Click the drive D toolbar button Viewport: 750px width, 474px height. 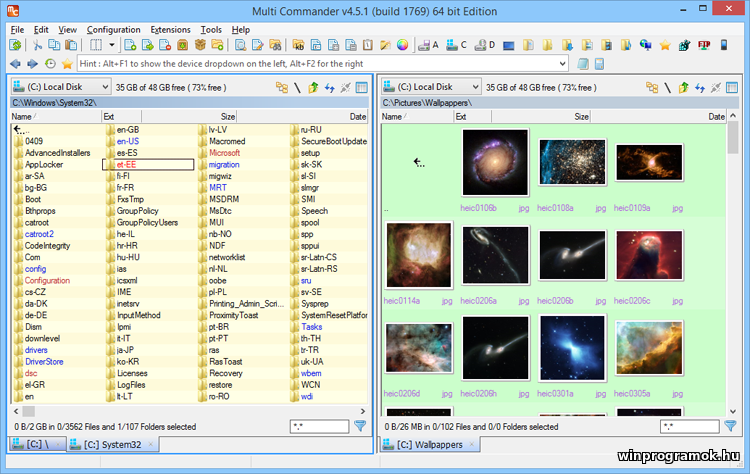click(485, 45)
